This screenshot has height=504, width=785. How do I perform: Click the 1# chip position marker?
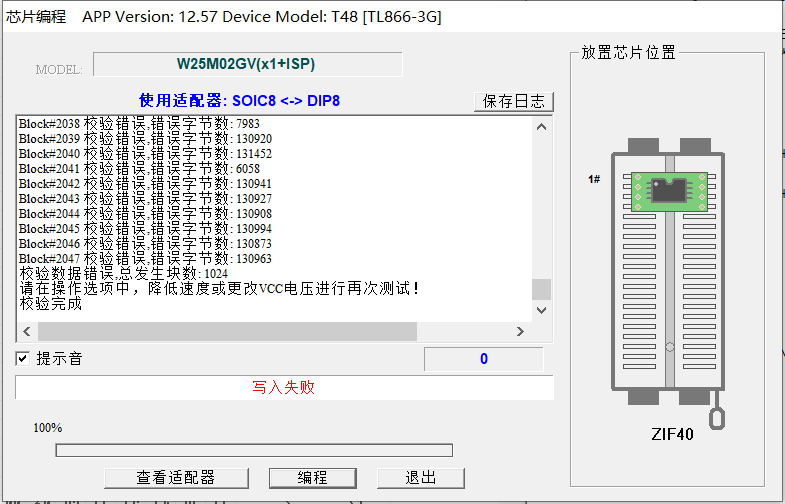pyautogui.click(x=594, y=179)
